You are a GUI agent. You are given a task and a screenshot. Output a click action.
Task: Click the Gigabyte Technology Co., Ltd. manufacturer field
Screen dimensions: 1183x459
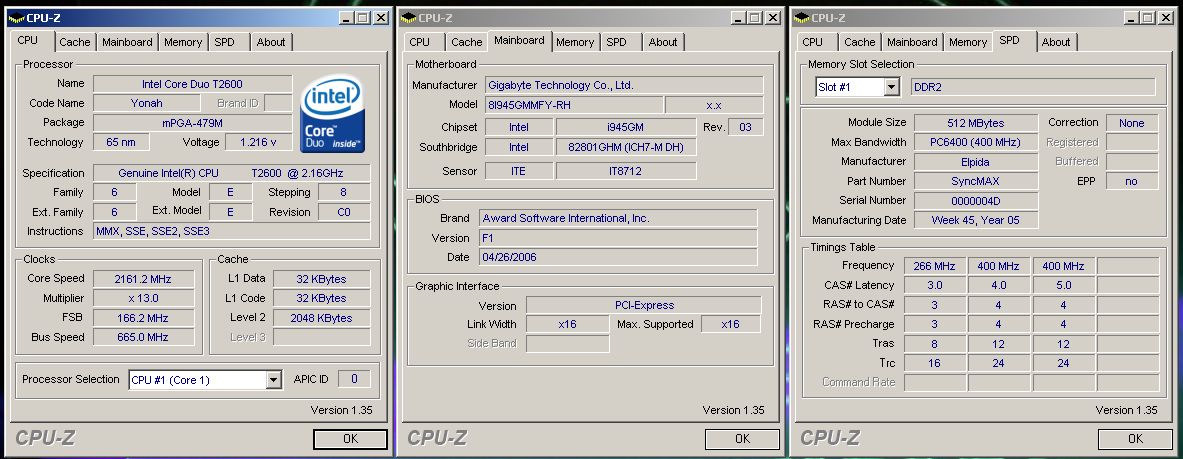623,85
